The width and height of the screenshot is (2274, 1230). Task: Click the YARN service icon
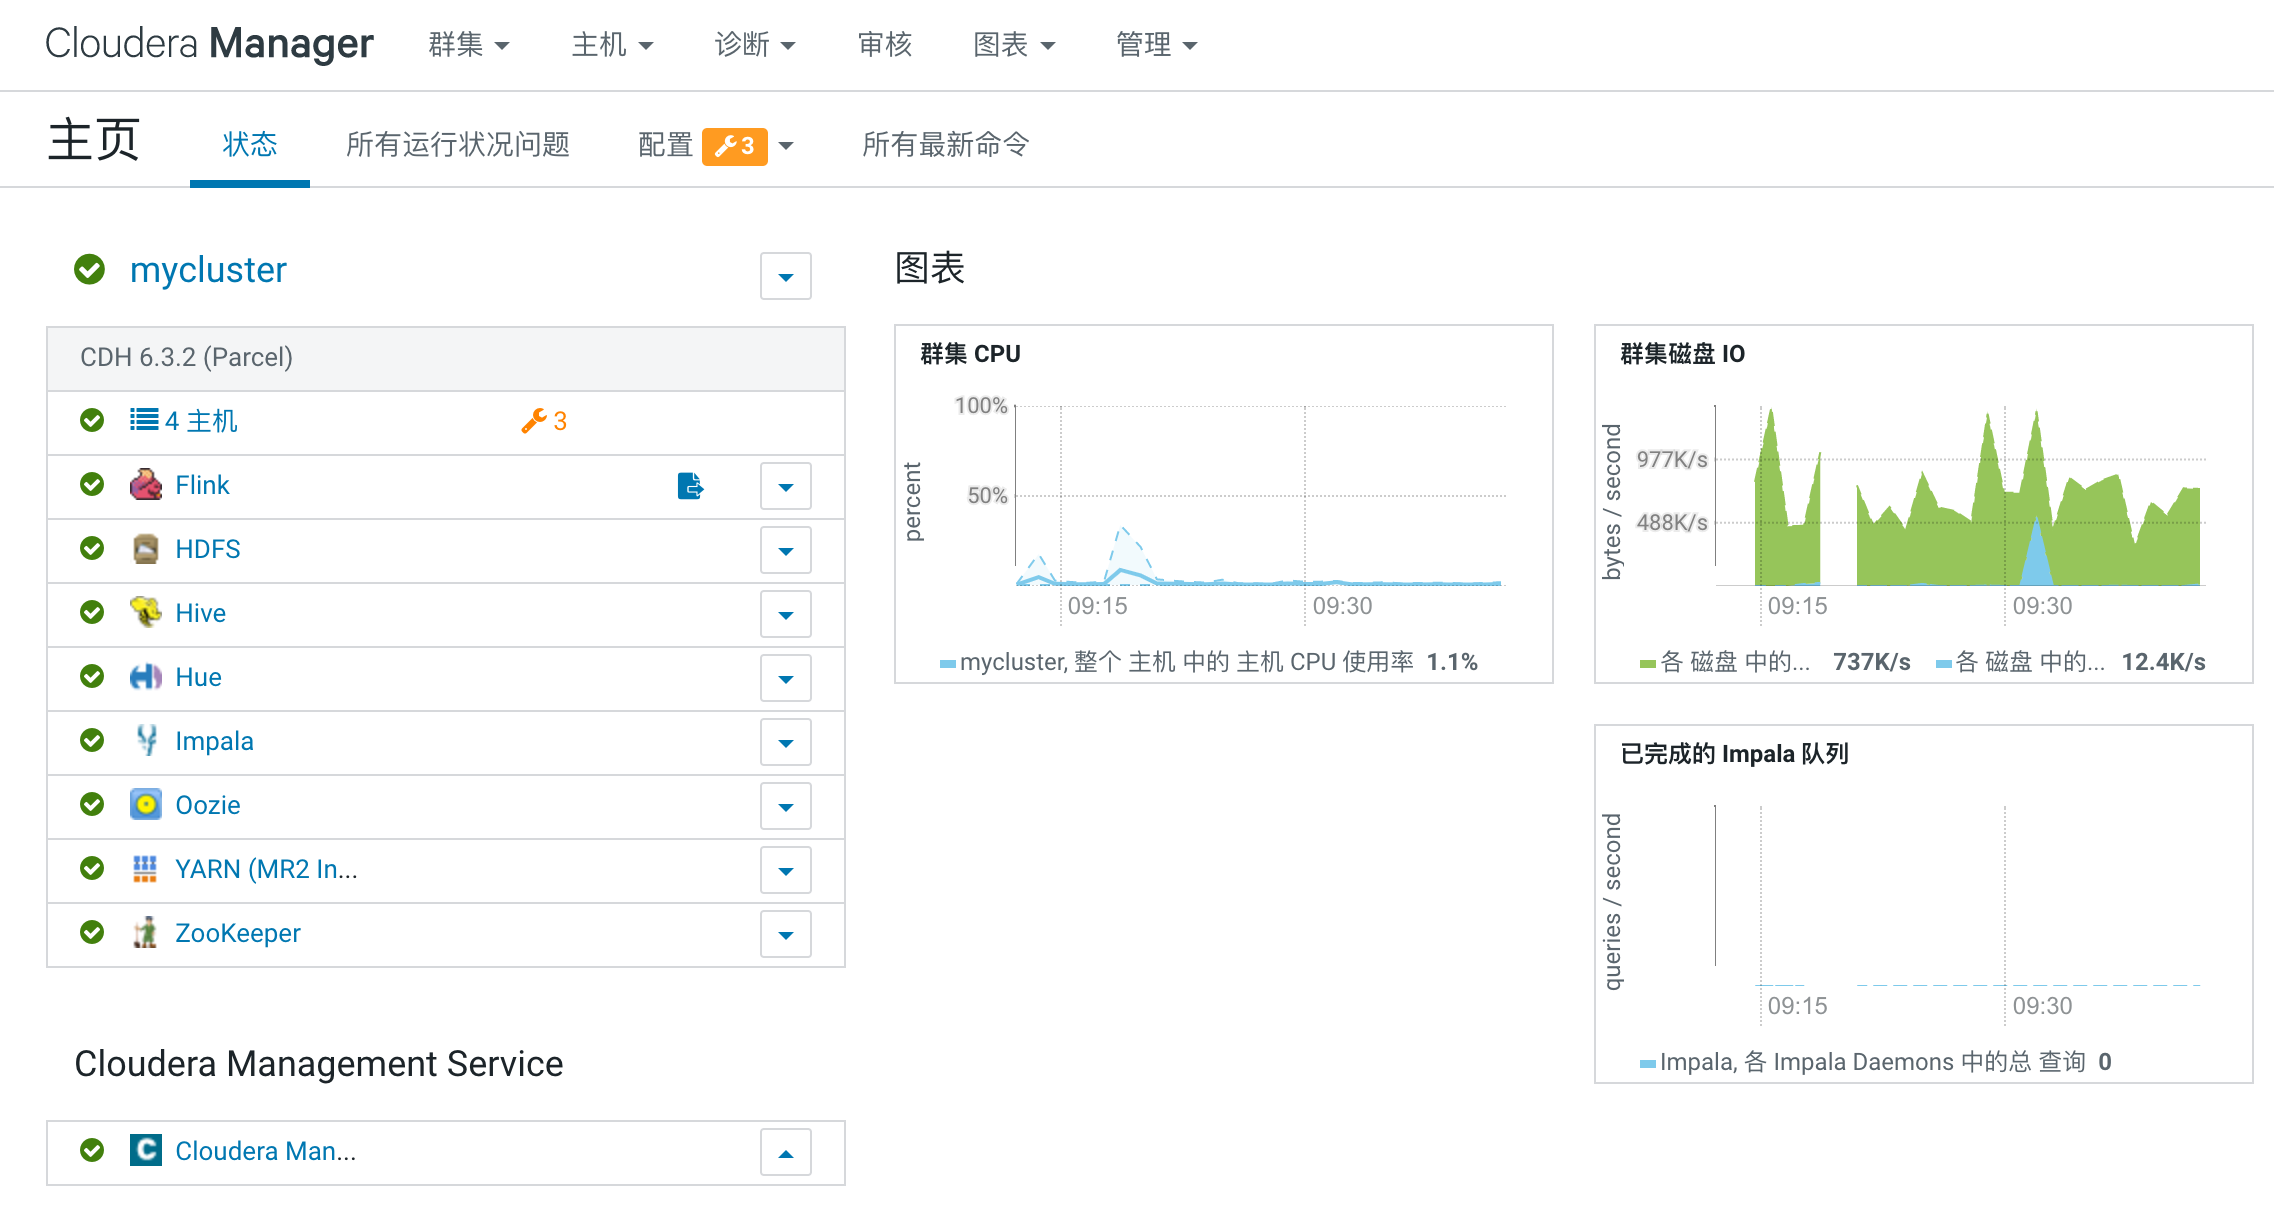(x=146, y=869)
